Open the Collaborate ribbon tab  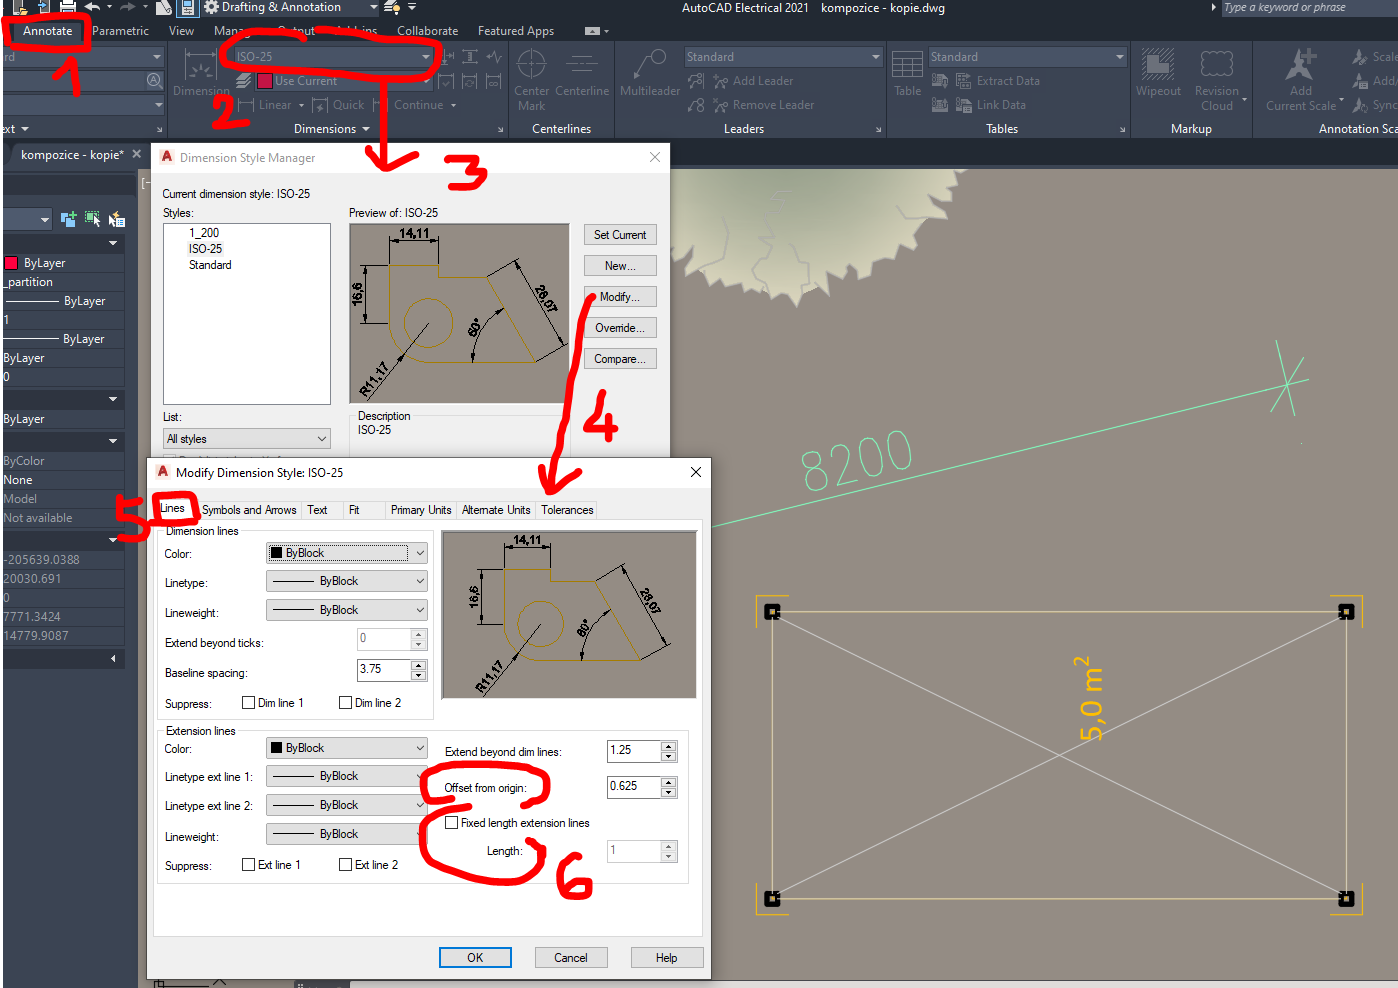[427, 31]
